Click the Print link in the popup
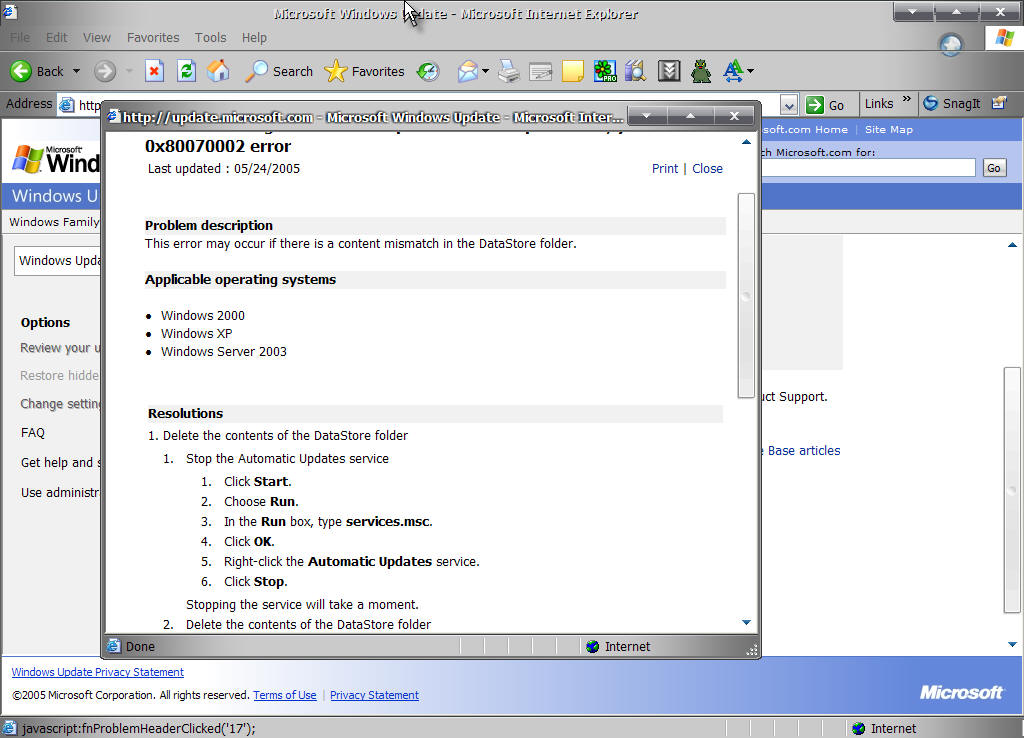Viewport: 1024px width, 738px height. (x=665, y=168)
